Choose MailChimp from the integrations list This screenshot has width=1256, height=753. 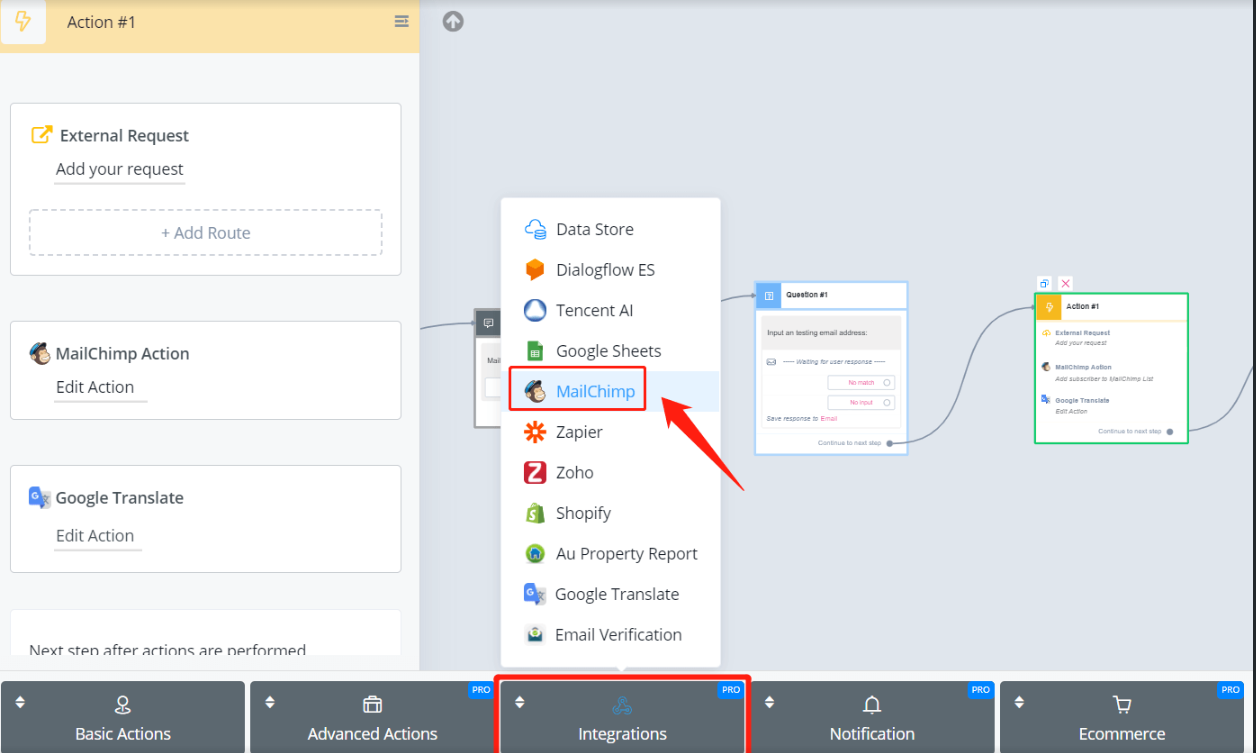pos(595,391)
